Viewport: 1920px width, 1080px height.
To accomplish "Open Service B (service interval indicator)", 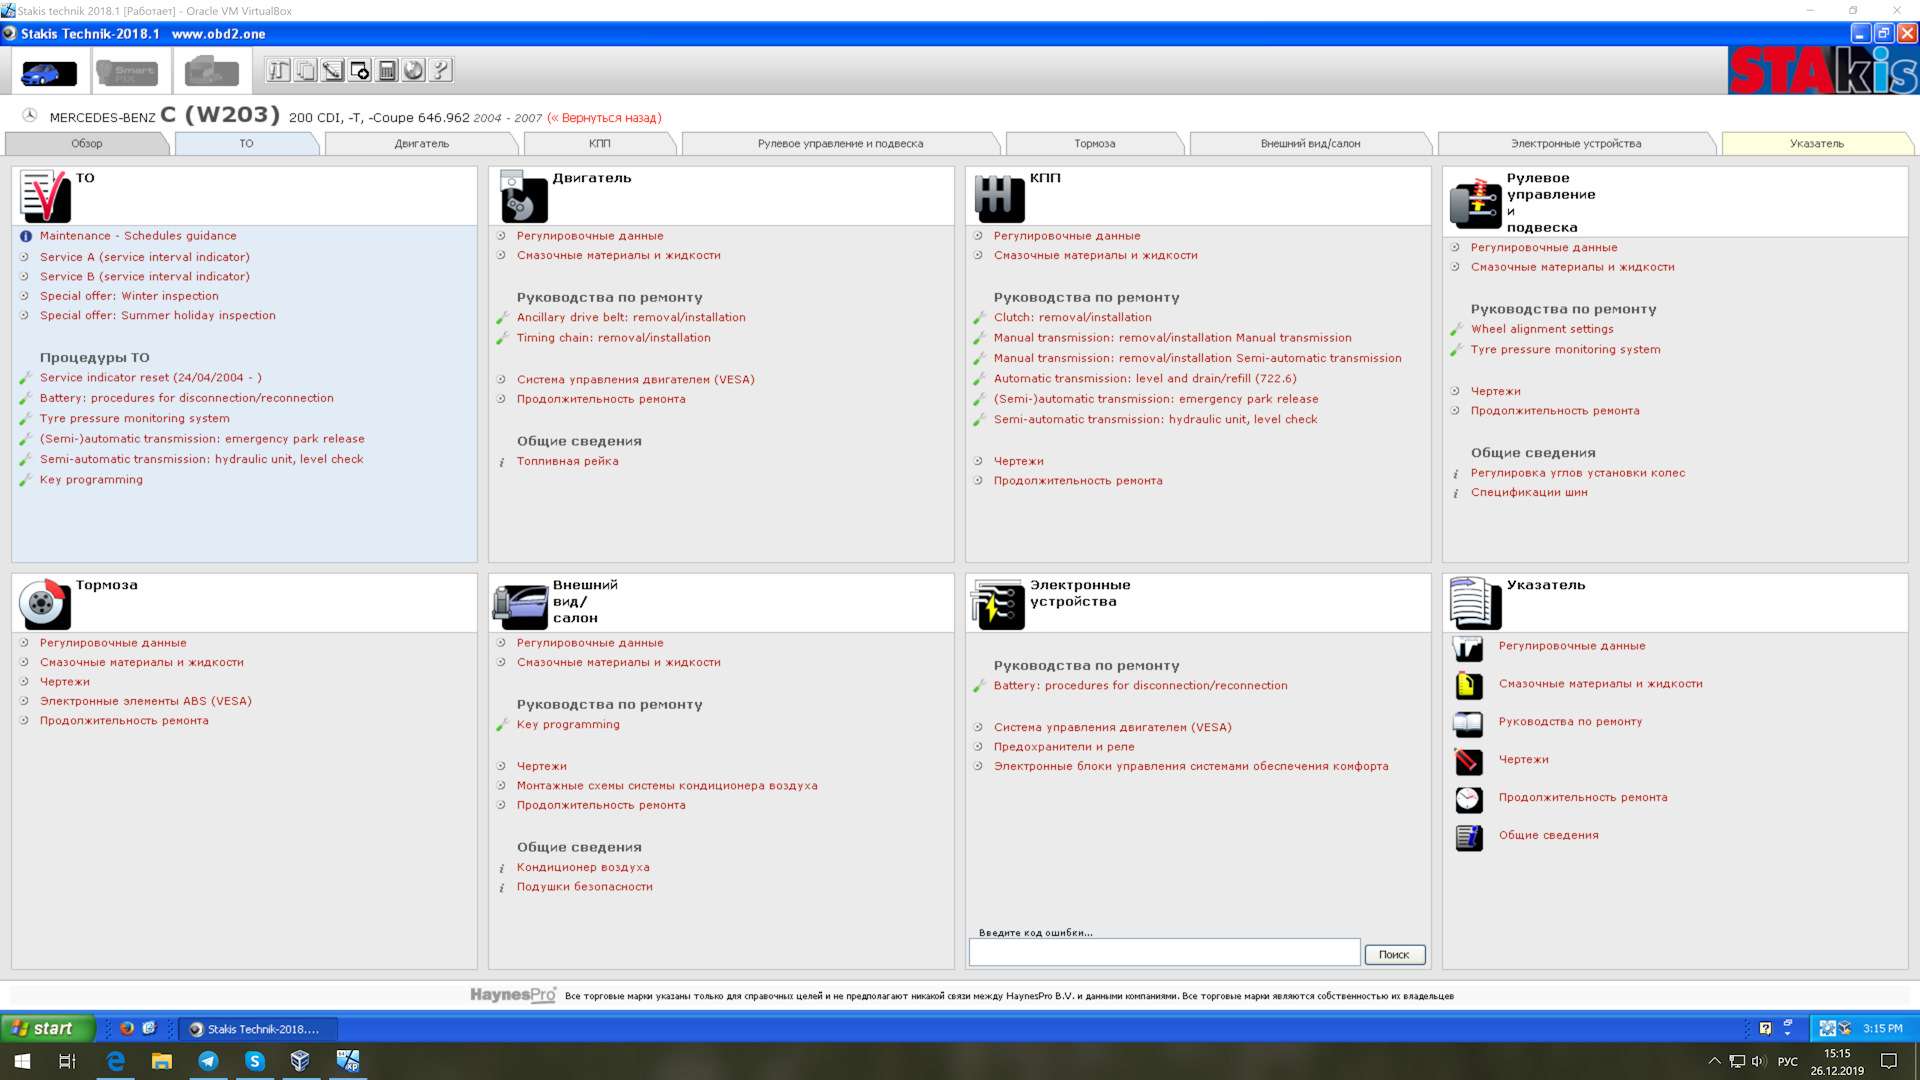I will 145,277.
